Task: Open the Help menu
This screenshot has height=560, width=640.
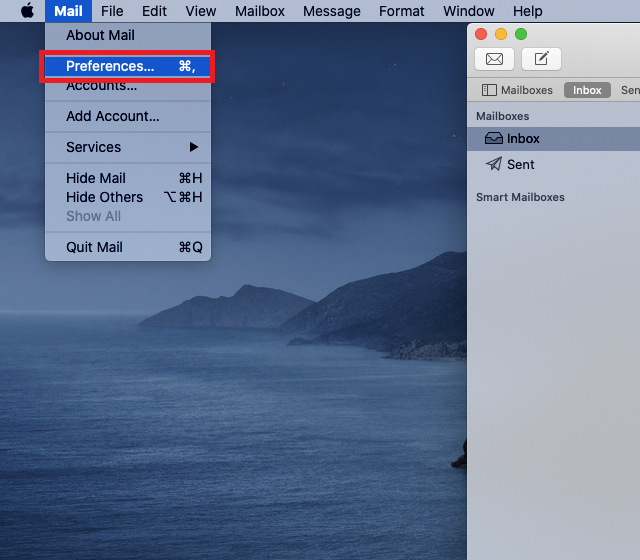Action: click(x=527, y=11)
